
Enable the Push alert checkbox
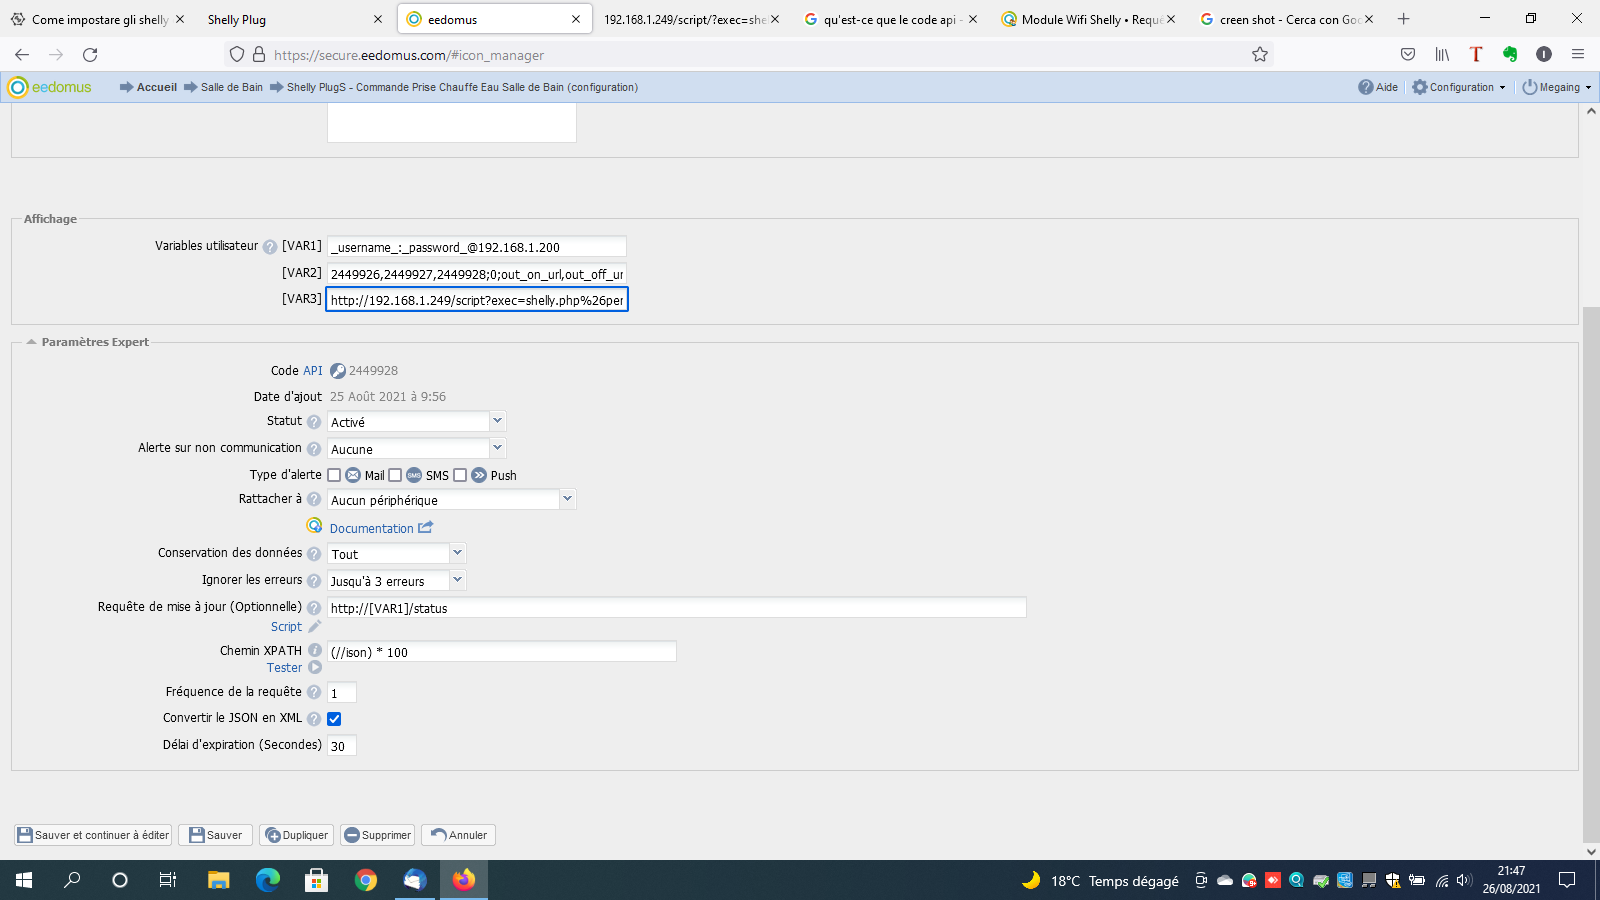[460, 476]
